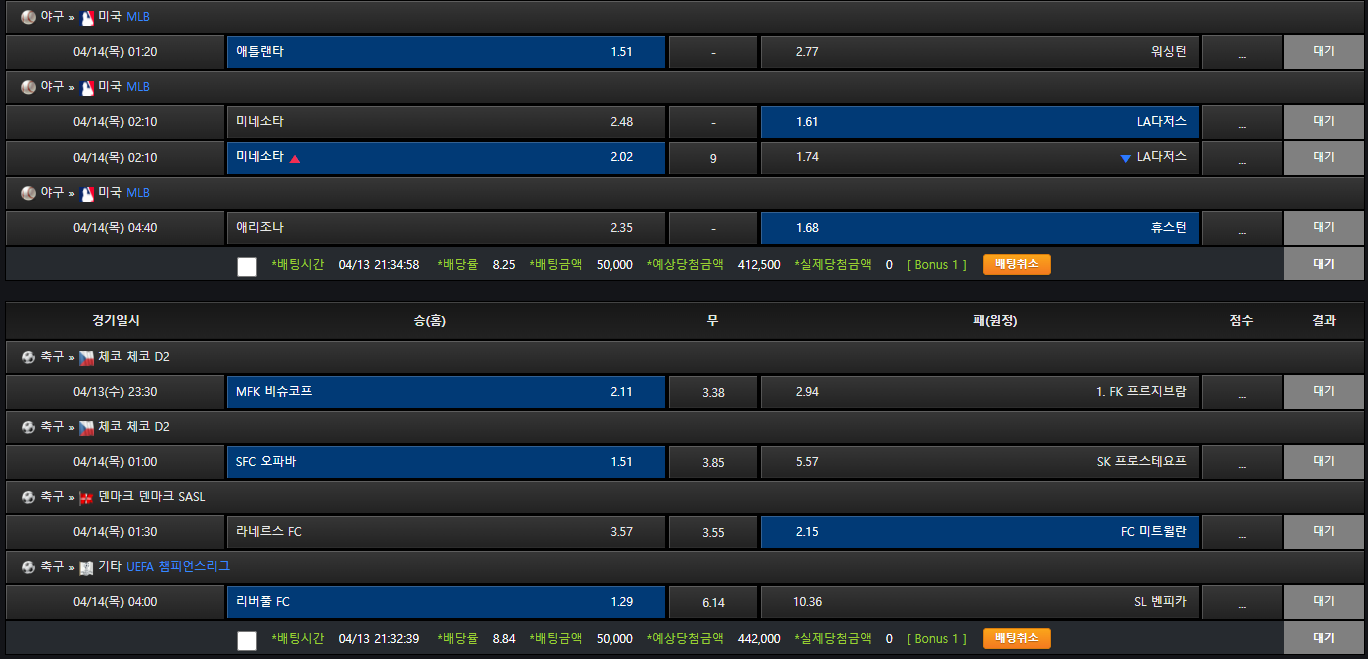Select the 3.55 draw odds cell

pos(713,532)
